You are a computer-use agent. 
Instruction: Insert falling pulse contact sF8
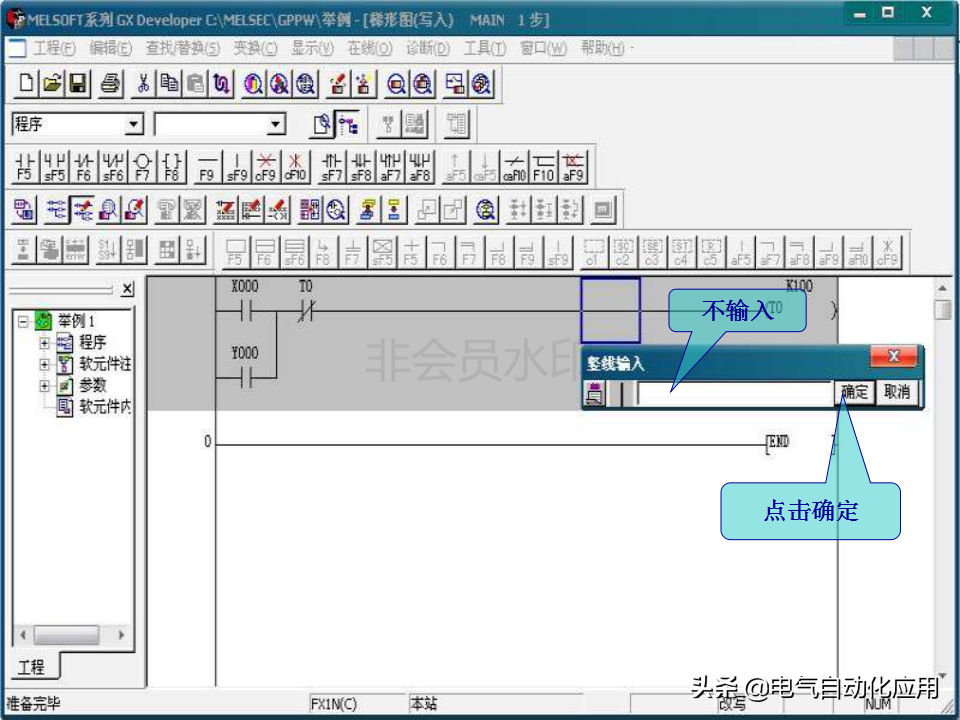[x=361, y=167]
